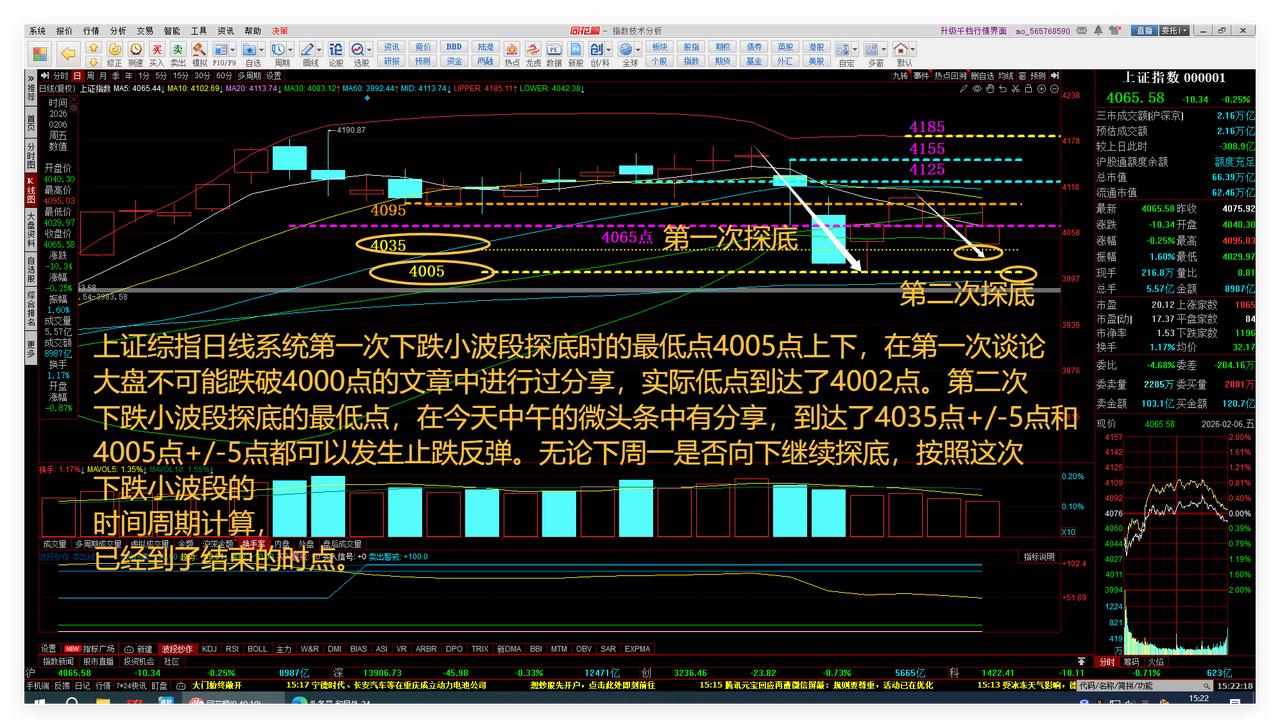The width and height of the screenshot is (1280, 728).
Task: Switch to the BOLL indicator tab
Action: tap(257, 649)
